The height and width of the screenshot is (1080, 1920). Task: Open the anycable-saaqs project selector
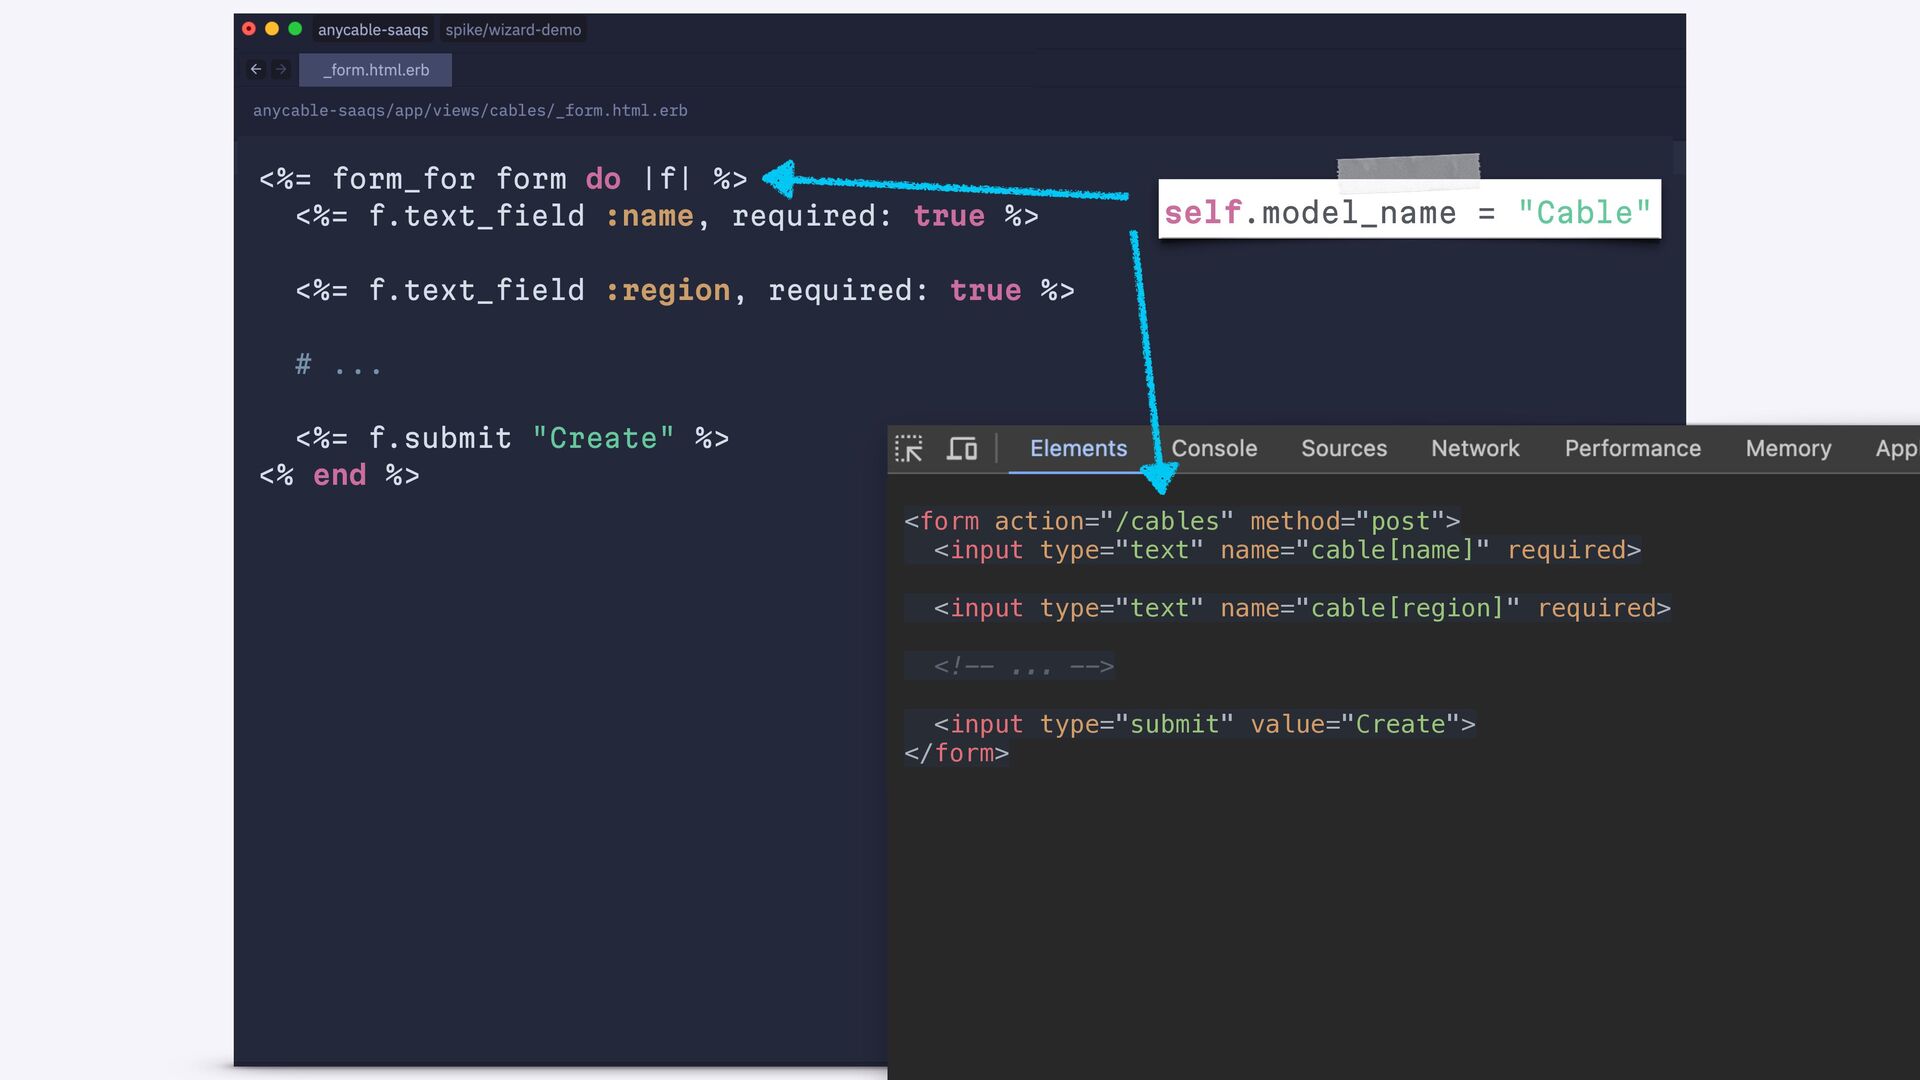[x=373, y=30]
